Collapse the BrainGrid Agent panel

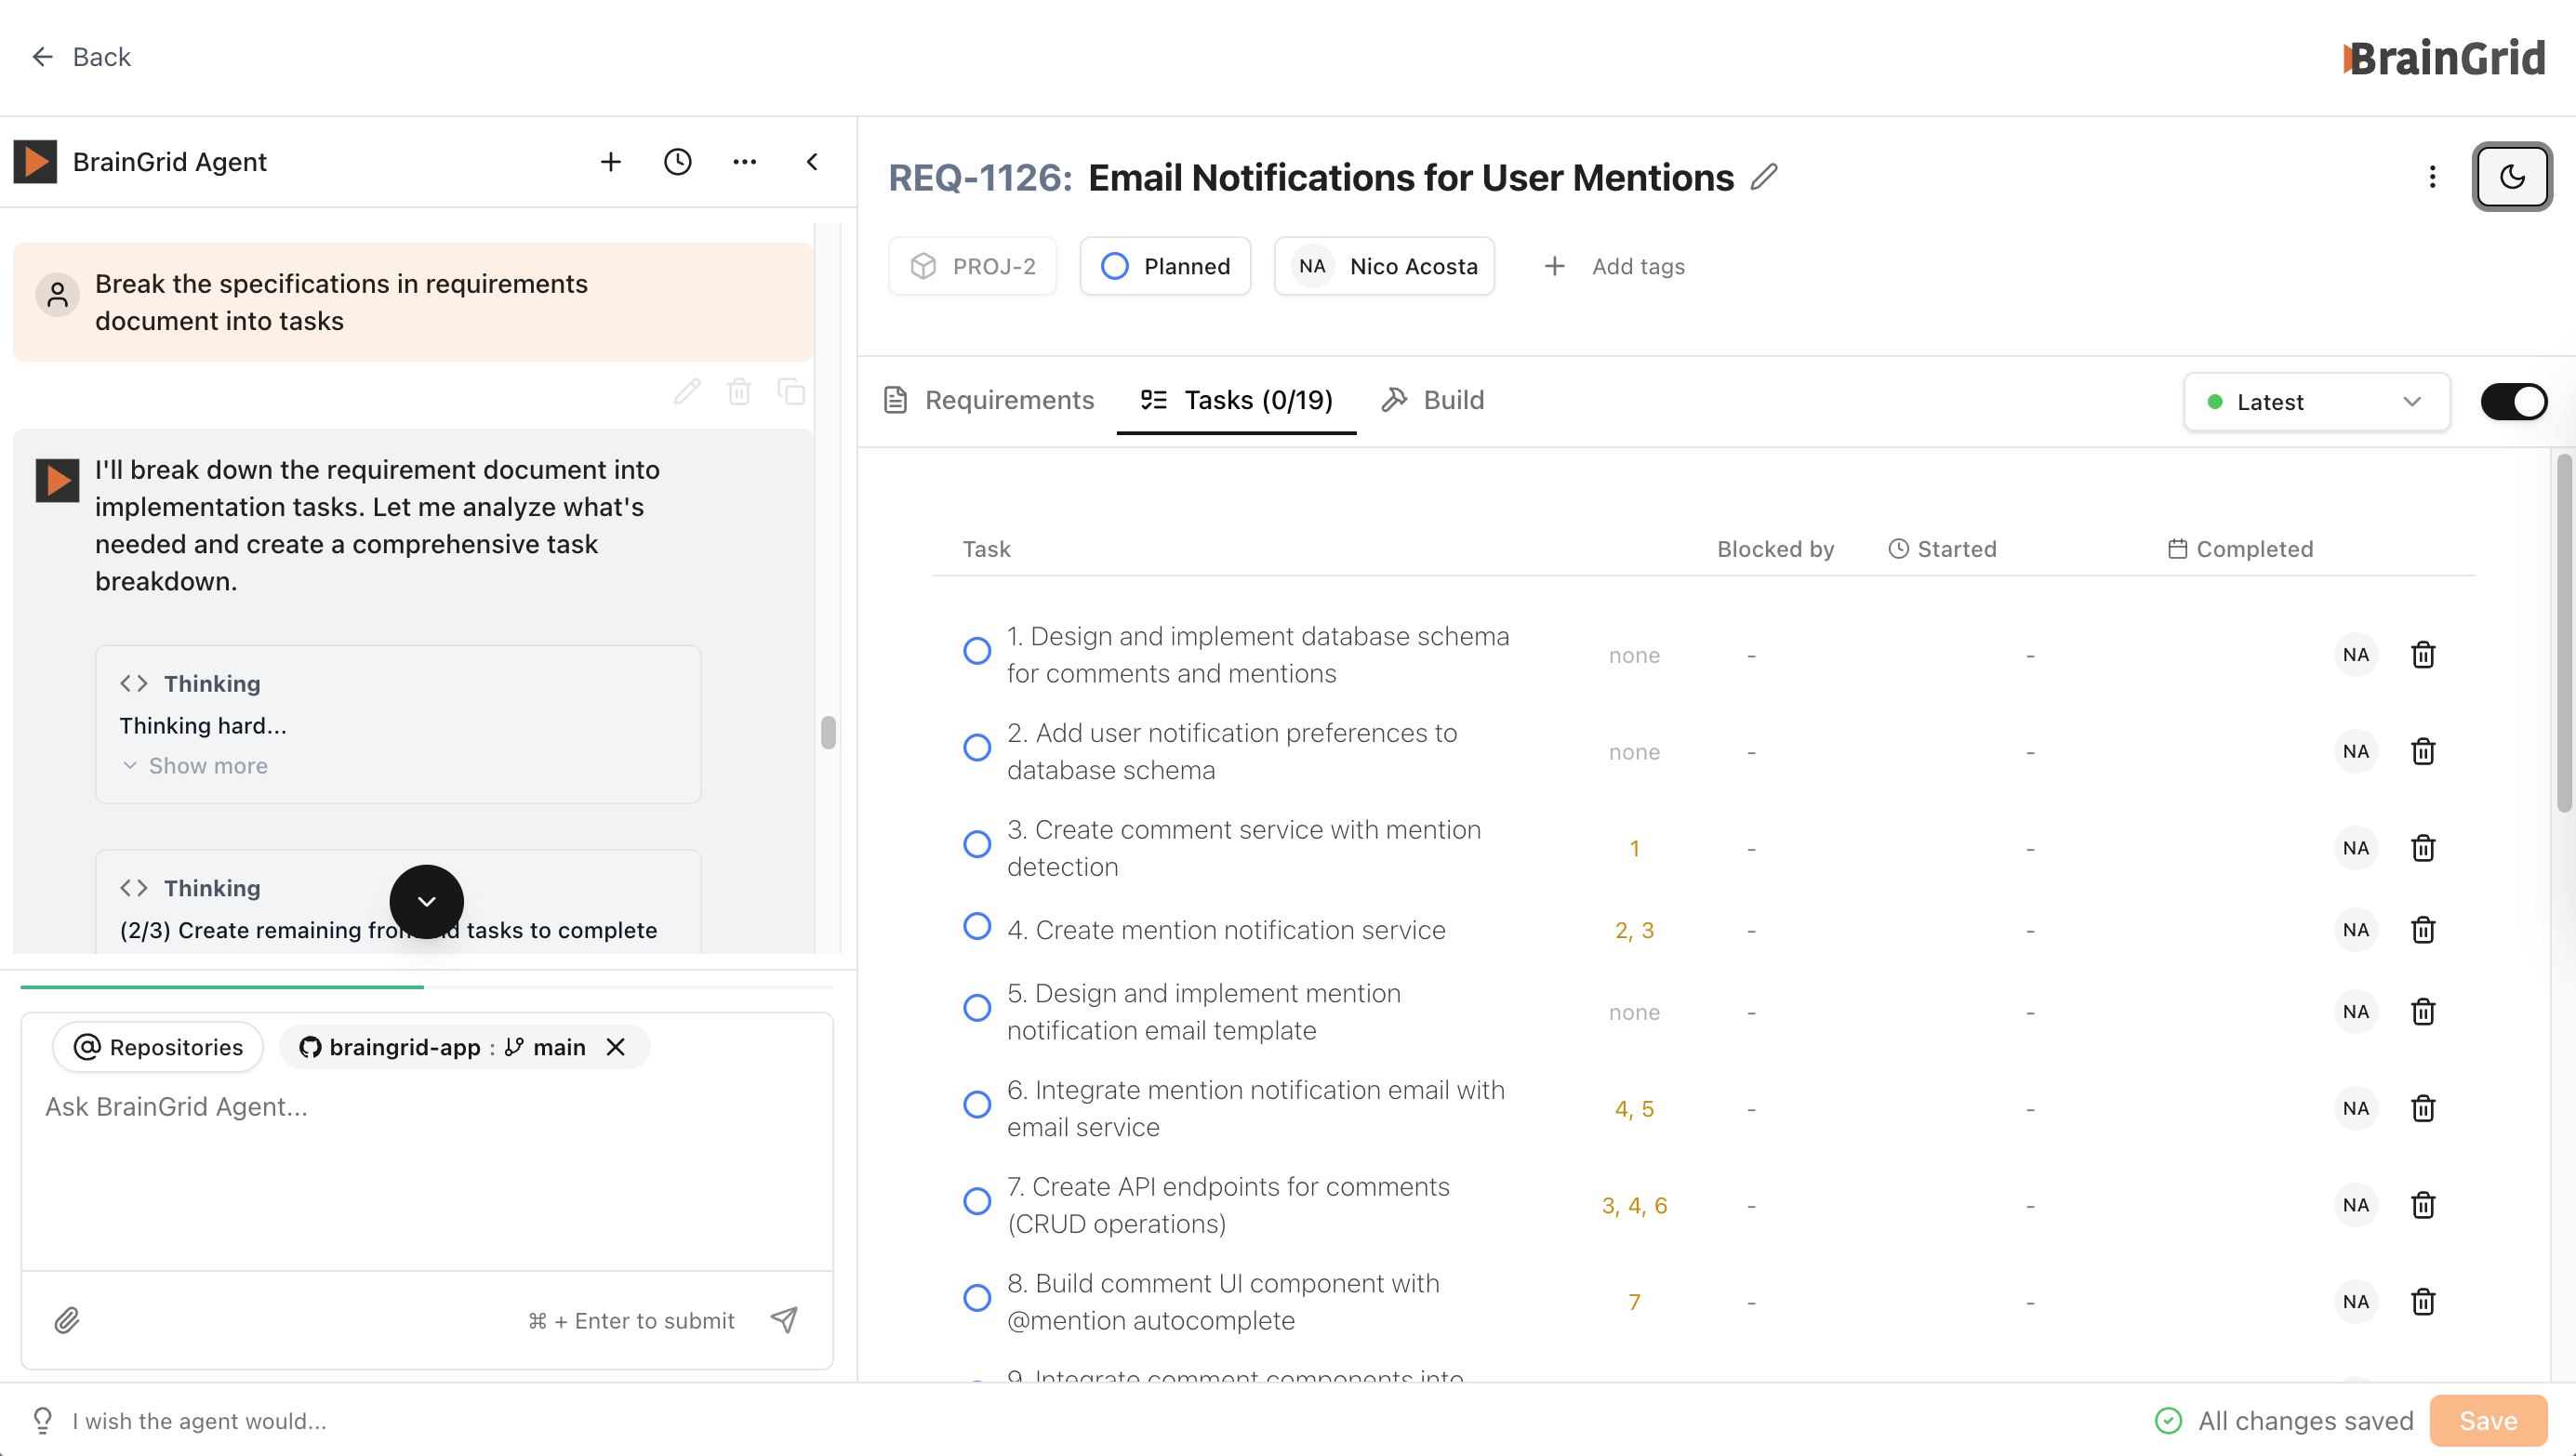812,162
